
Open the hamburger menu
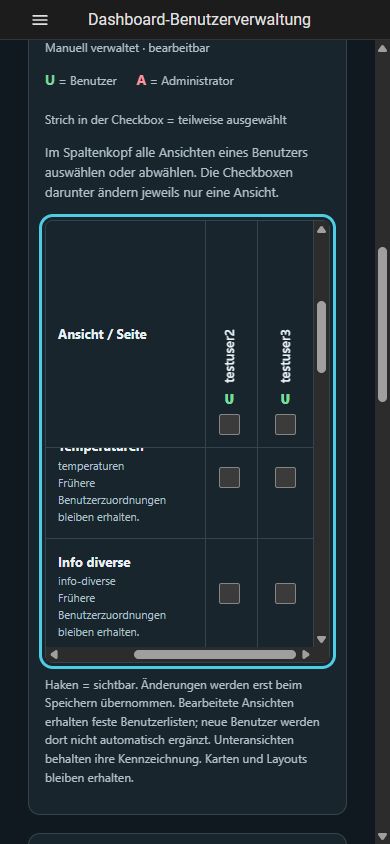tap(40, 20)
